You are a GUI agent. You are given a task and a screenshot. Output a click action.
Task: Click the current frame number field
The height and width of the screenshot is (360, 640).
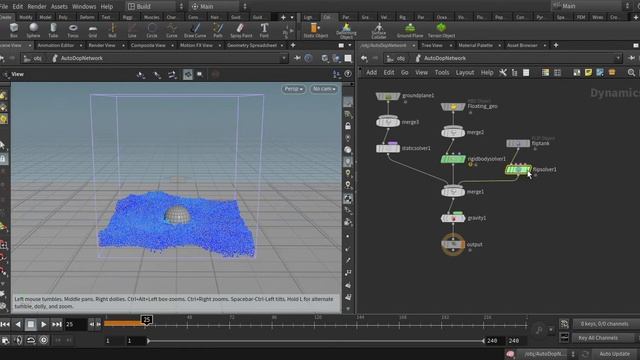(x=76, y=324)
